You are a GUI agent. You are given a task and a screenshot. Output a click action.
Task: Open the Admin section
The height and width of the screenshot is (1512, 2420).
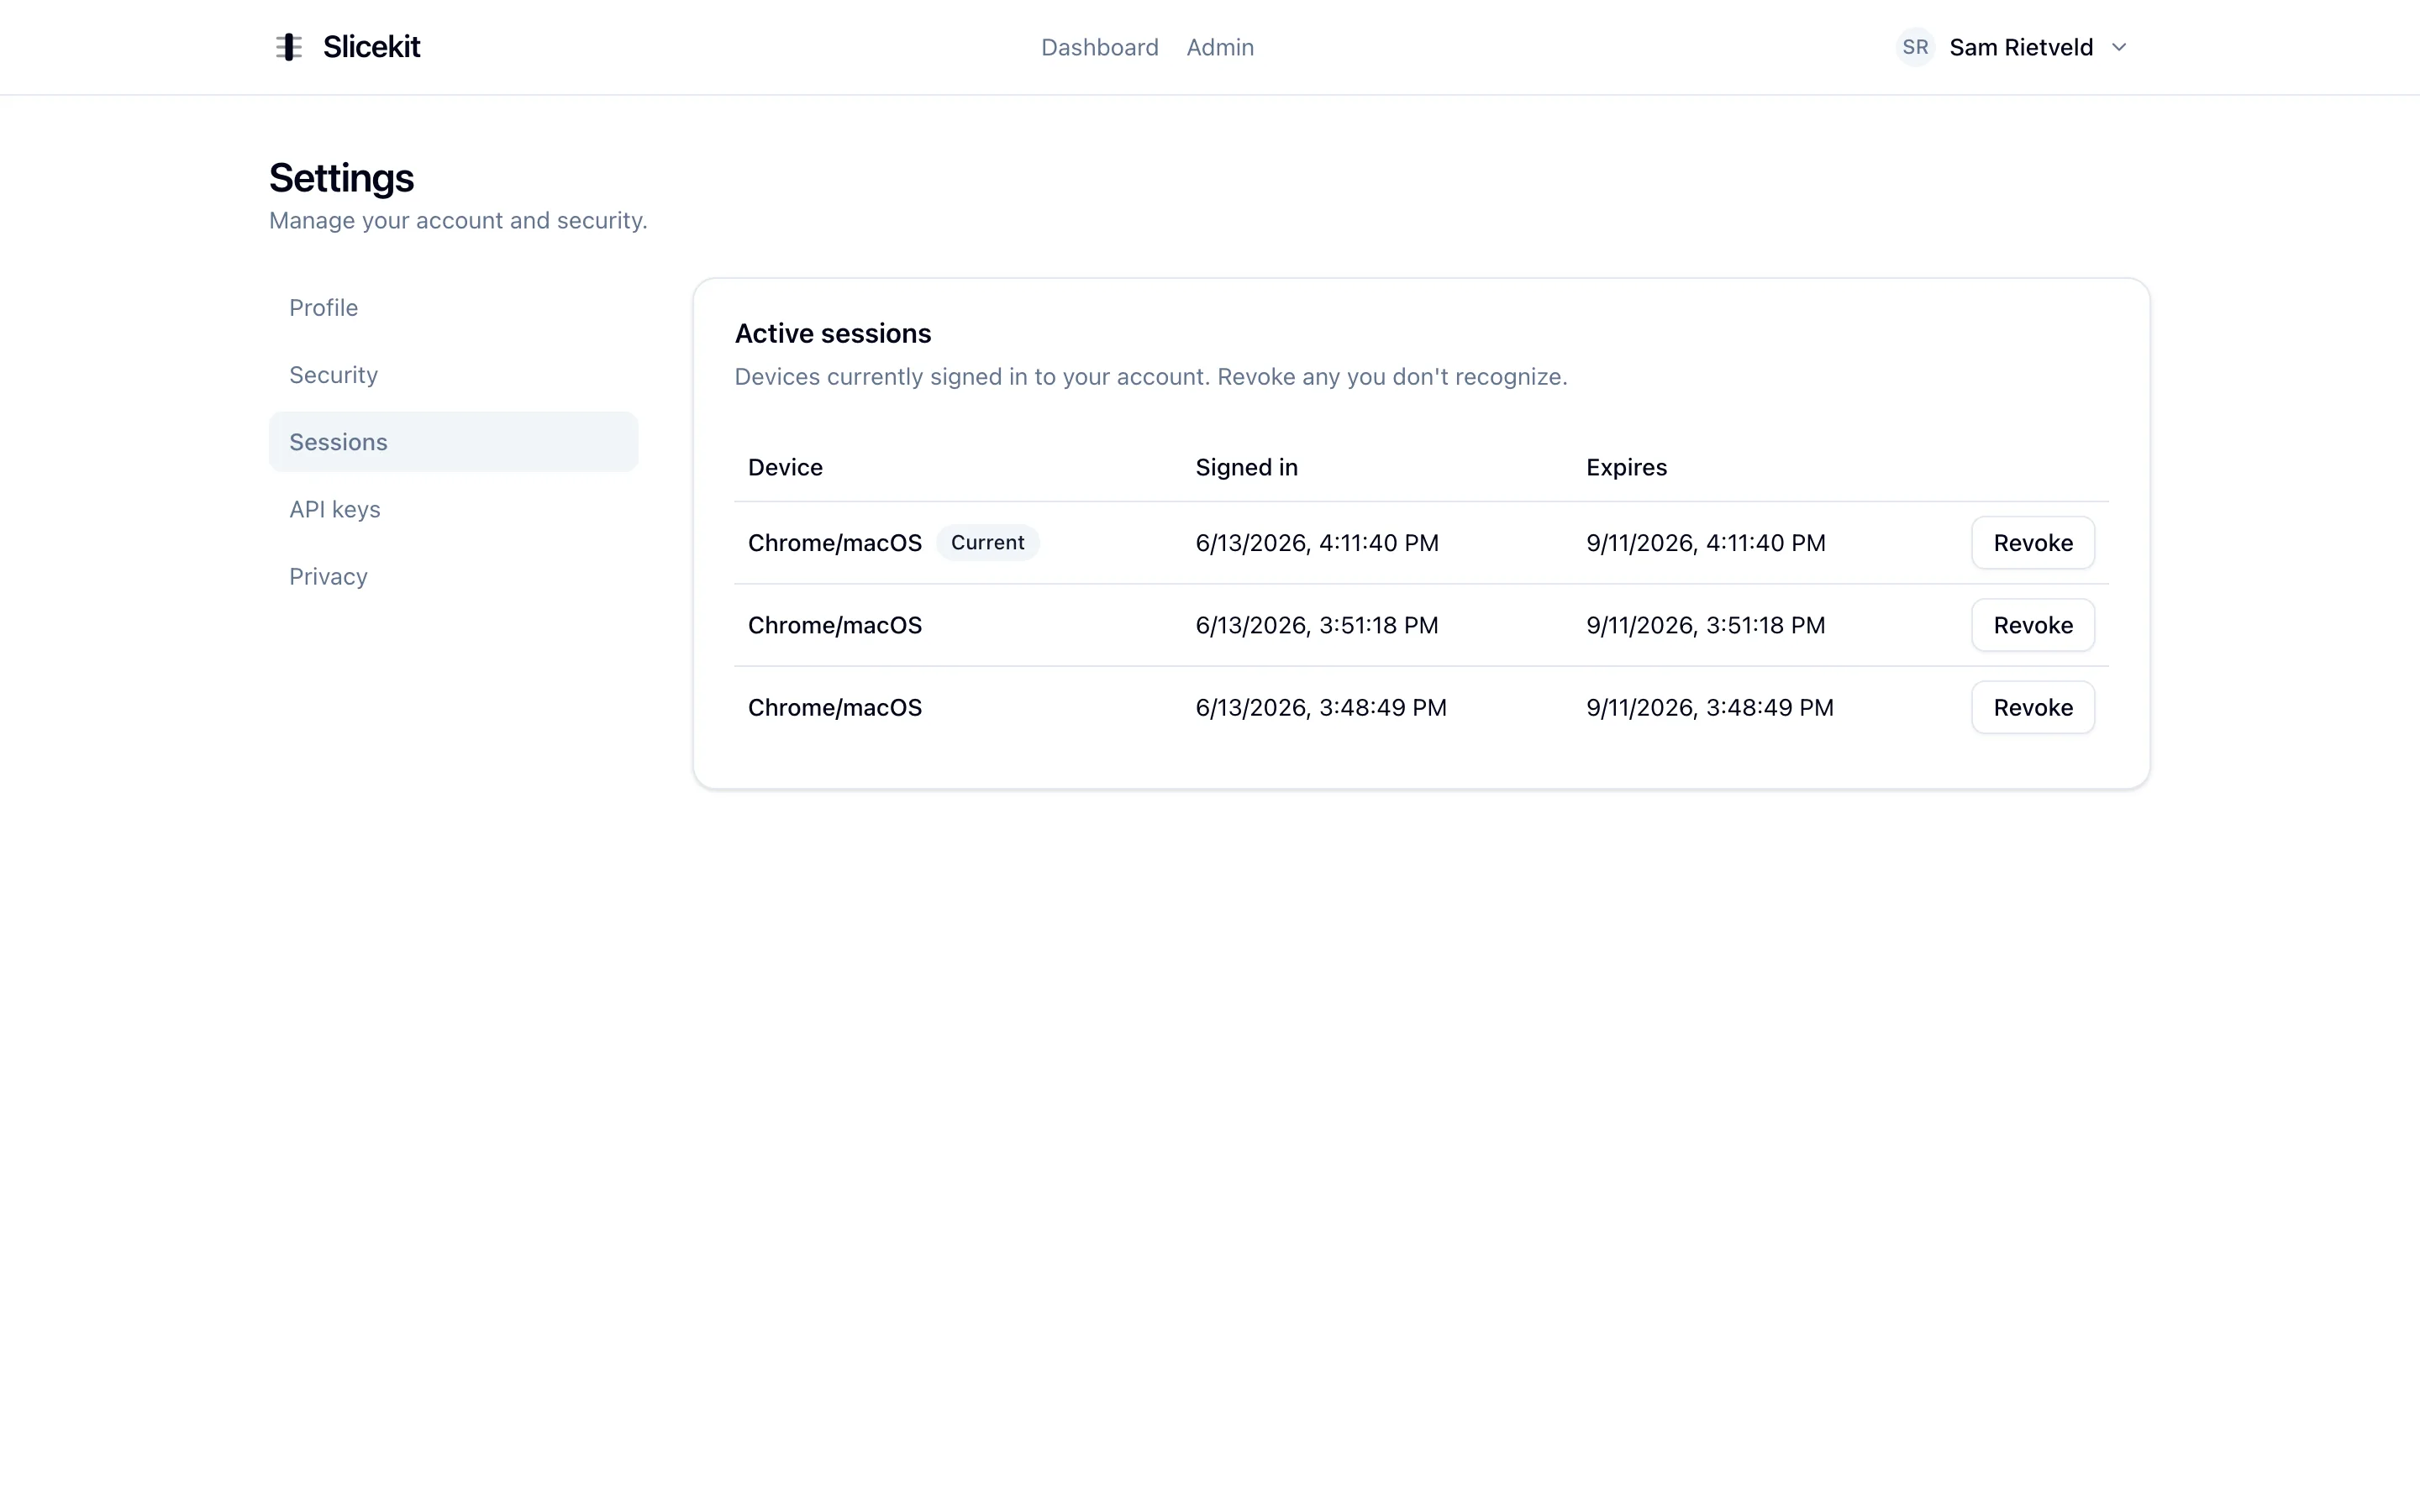(1220, 47)
